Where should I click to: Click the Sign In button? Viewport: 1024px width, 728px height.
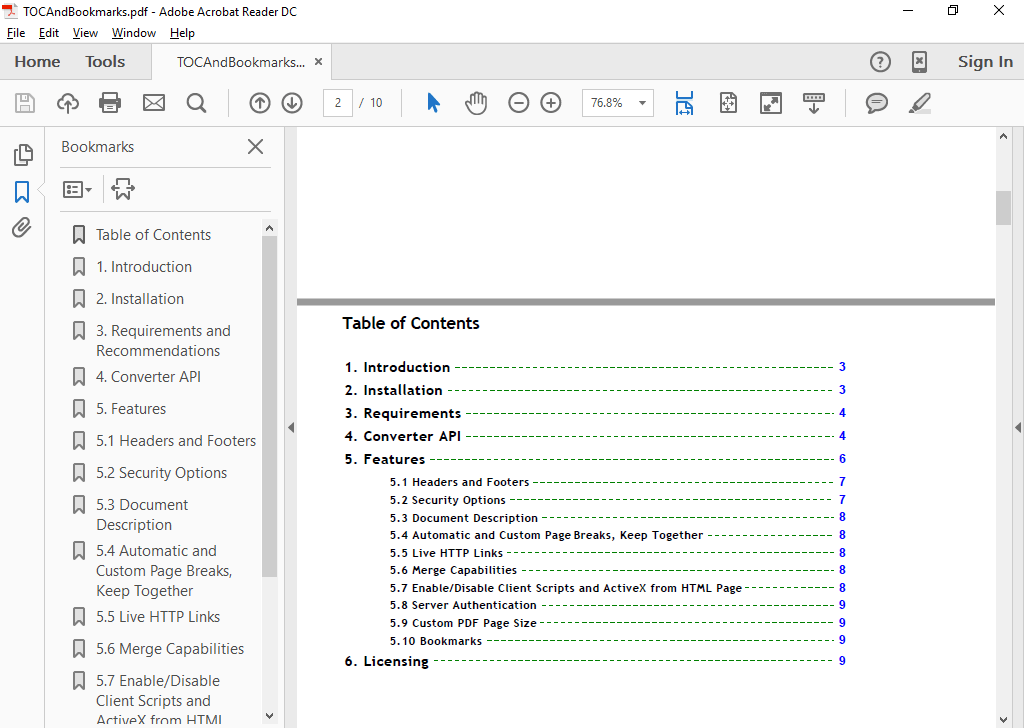[x=985, y=61]
